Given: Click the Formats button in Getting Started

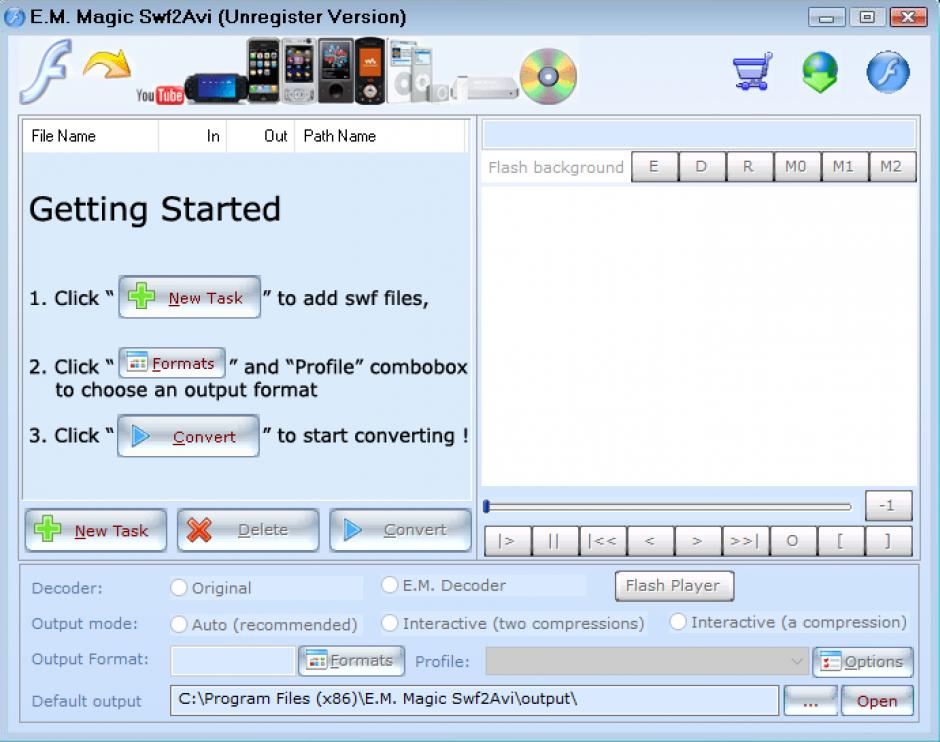Looking at the screenshot, I should (172, 363).
